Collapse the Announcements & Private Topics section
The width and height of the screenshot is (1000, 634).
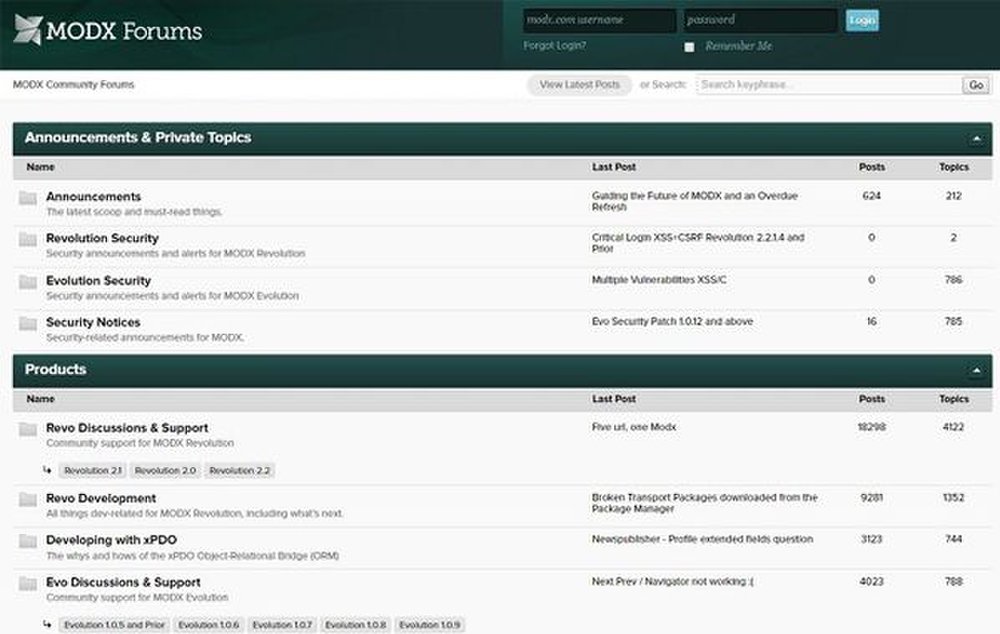976,138
